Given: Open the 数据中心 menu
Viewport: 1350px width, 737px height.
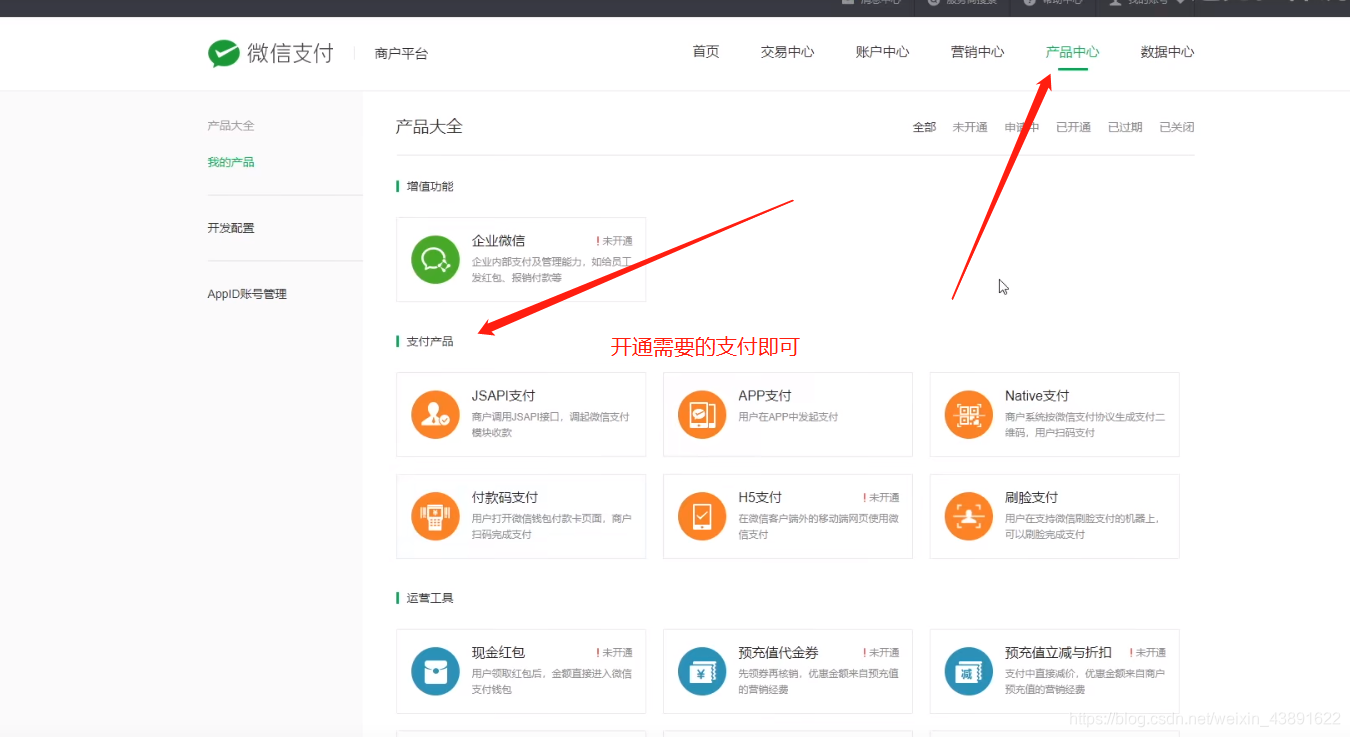Looking at the screenshot, I should (1167, 52).
